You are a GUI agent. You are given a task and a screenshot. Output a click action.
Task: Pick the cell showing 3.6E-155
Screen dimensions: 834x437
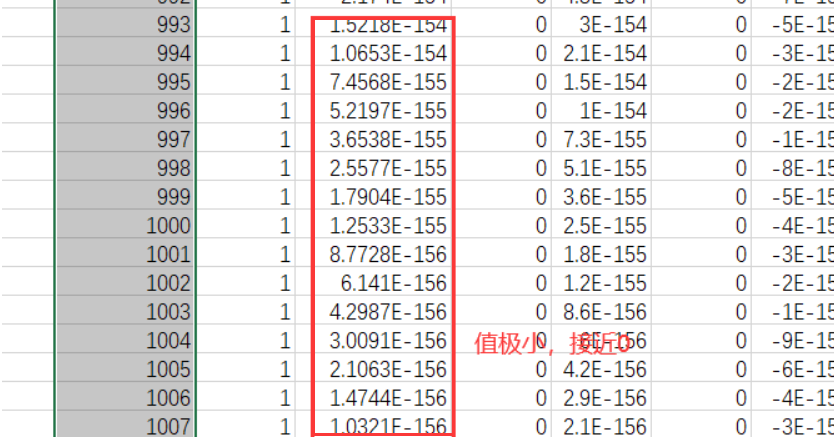[x=602, y=197]
